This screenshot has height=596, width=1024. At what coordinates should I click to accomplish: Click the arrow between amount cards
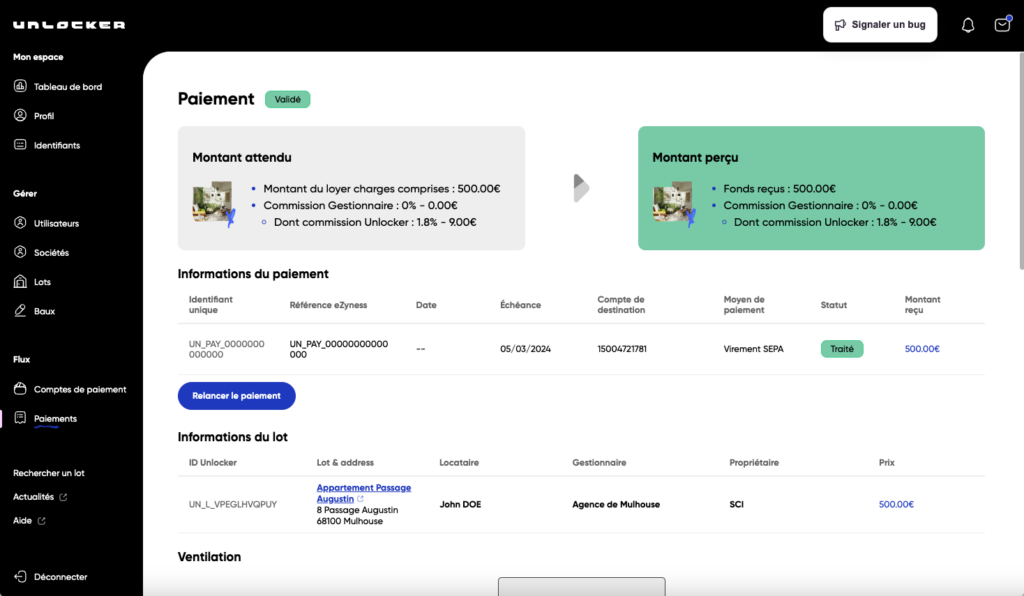[580, 188]
